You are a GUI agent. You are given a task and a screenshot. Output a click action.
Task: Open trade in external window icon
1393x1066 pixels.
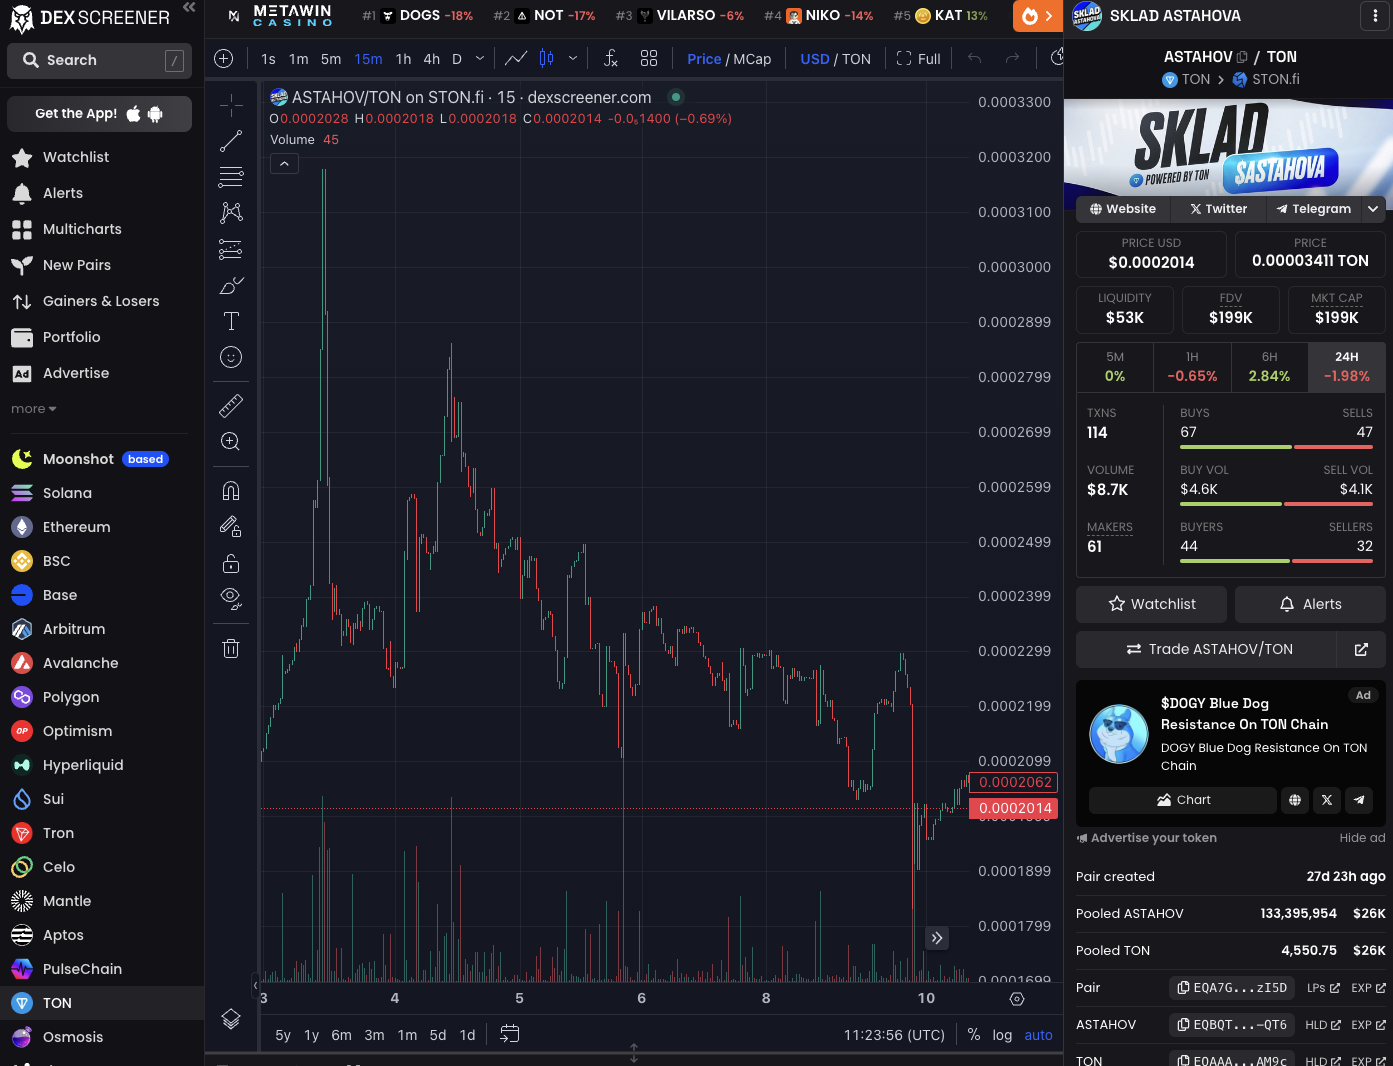pos(1361,650)
